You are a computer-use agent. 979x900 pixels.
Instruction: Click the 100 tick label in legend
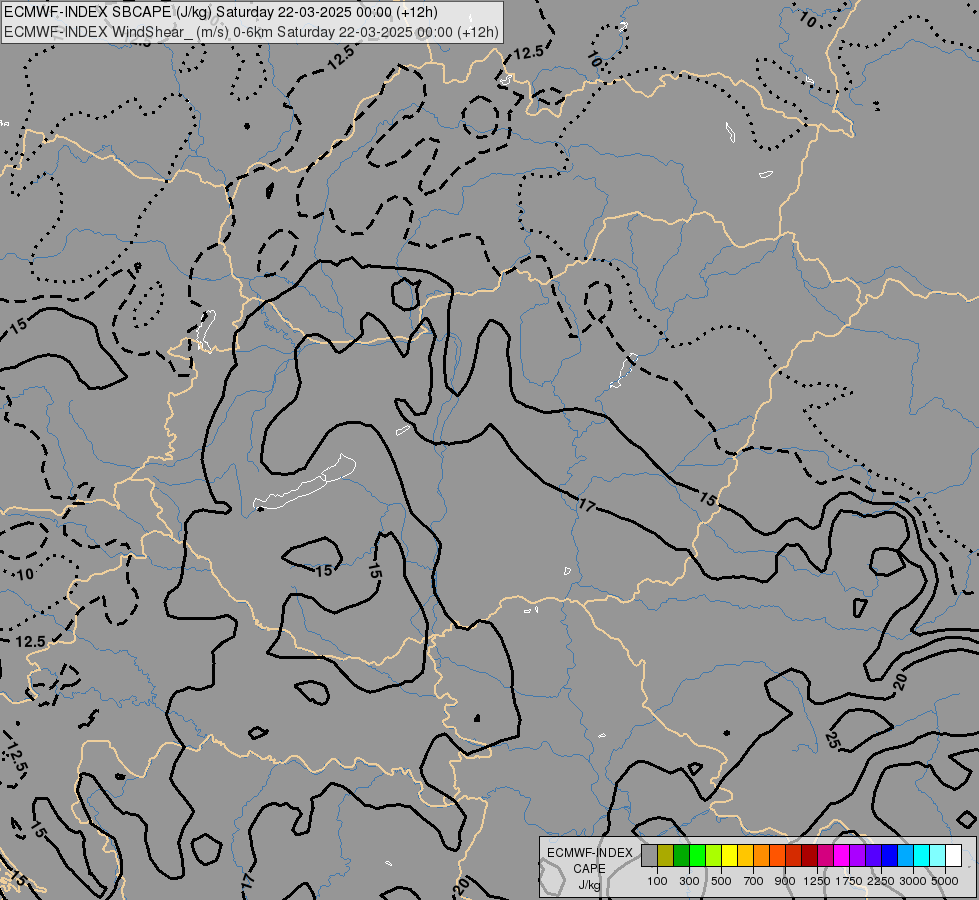(657, 881)
